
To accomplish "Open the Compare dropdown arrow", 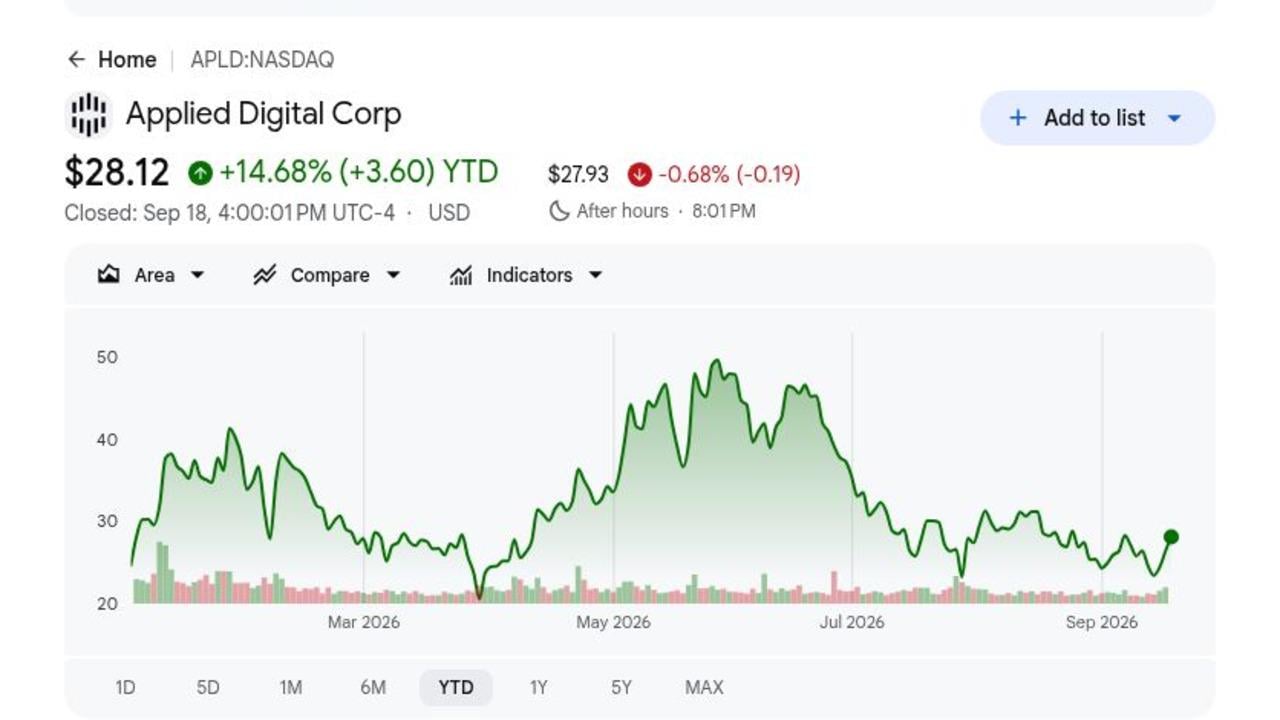I will pyautogui.click(x=393, y=275).
